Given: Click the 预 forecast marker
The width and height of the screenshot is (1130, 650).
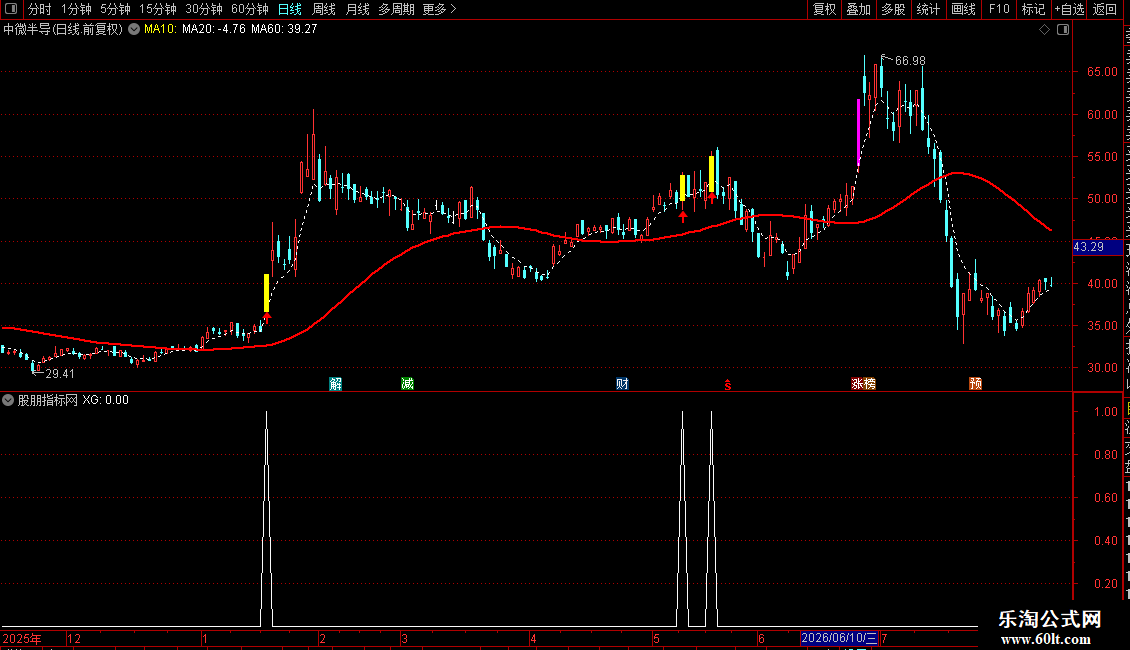Looking at the screenshot, I should (976, 384).
